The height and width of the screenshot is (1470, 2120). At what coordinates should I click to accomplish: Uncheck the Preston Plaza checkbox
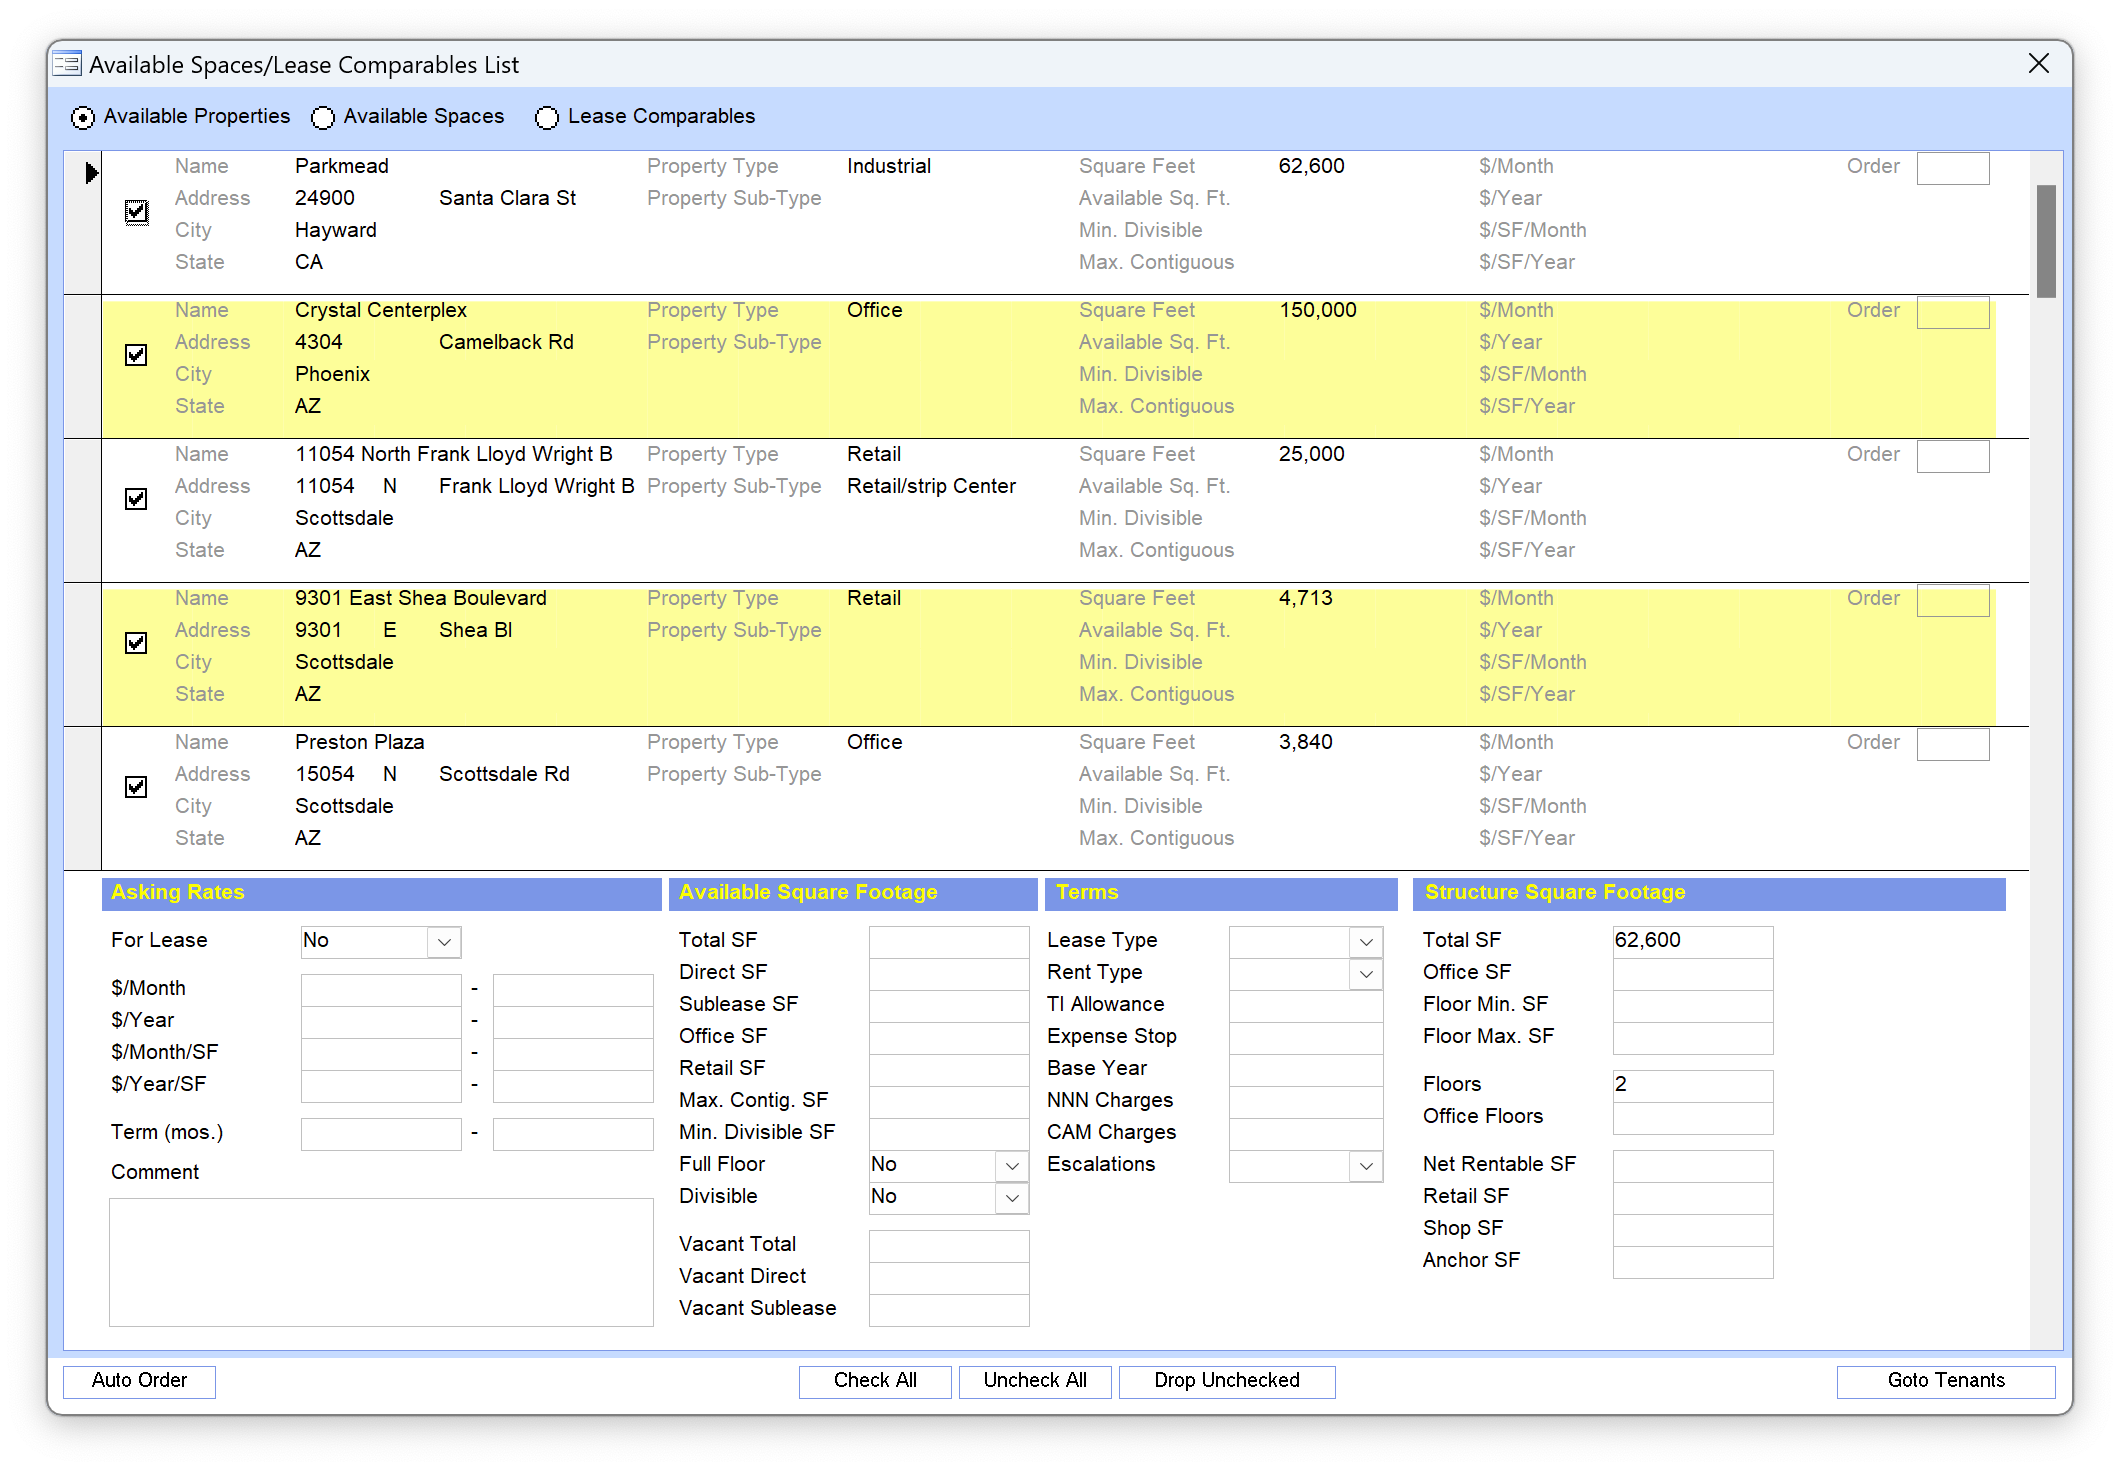pyautogui.click(x=136, y=787)
